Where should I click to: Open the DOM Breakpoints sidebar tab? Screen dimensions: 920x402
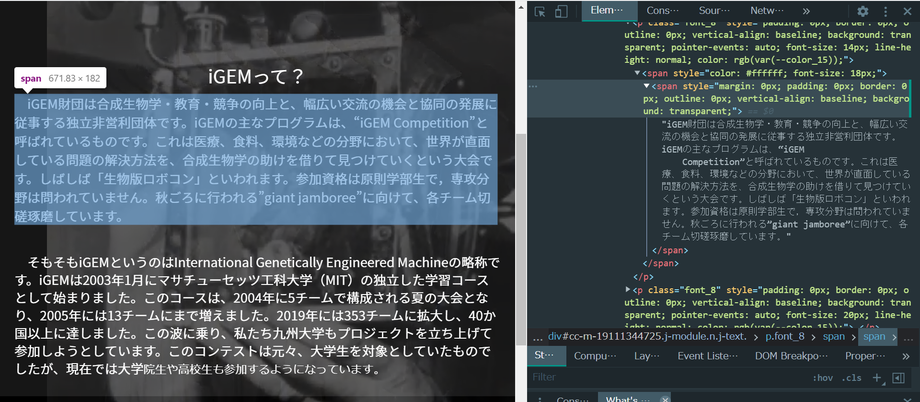(x=792, y=356)
